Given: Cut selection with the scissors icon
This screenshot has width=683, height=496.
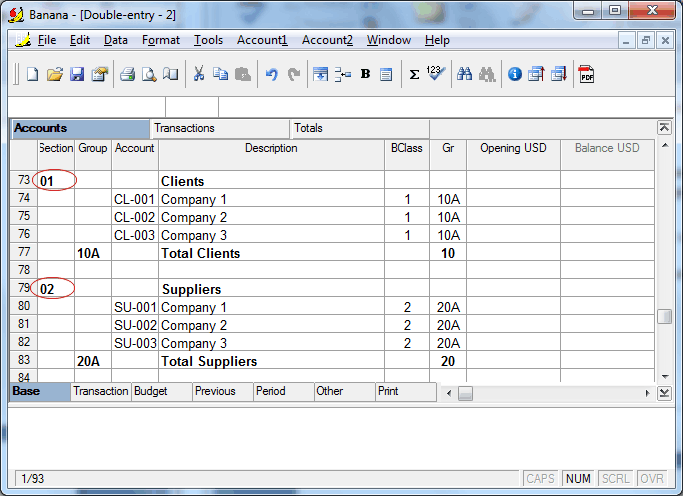Looking at the screenshot, I should (199, 74).
